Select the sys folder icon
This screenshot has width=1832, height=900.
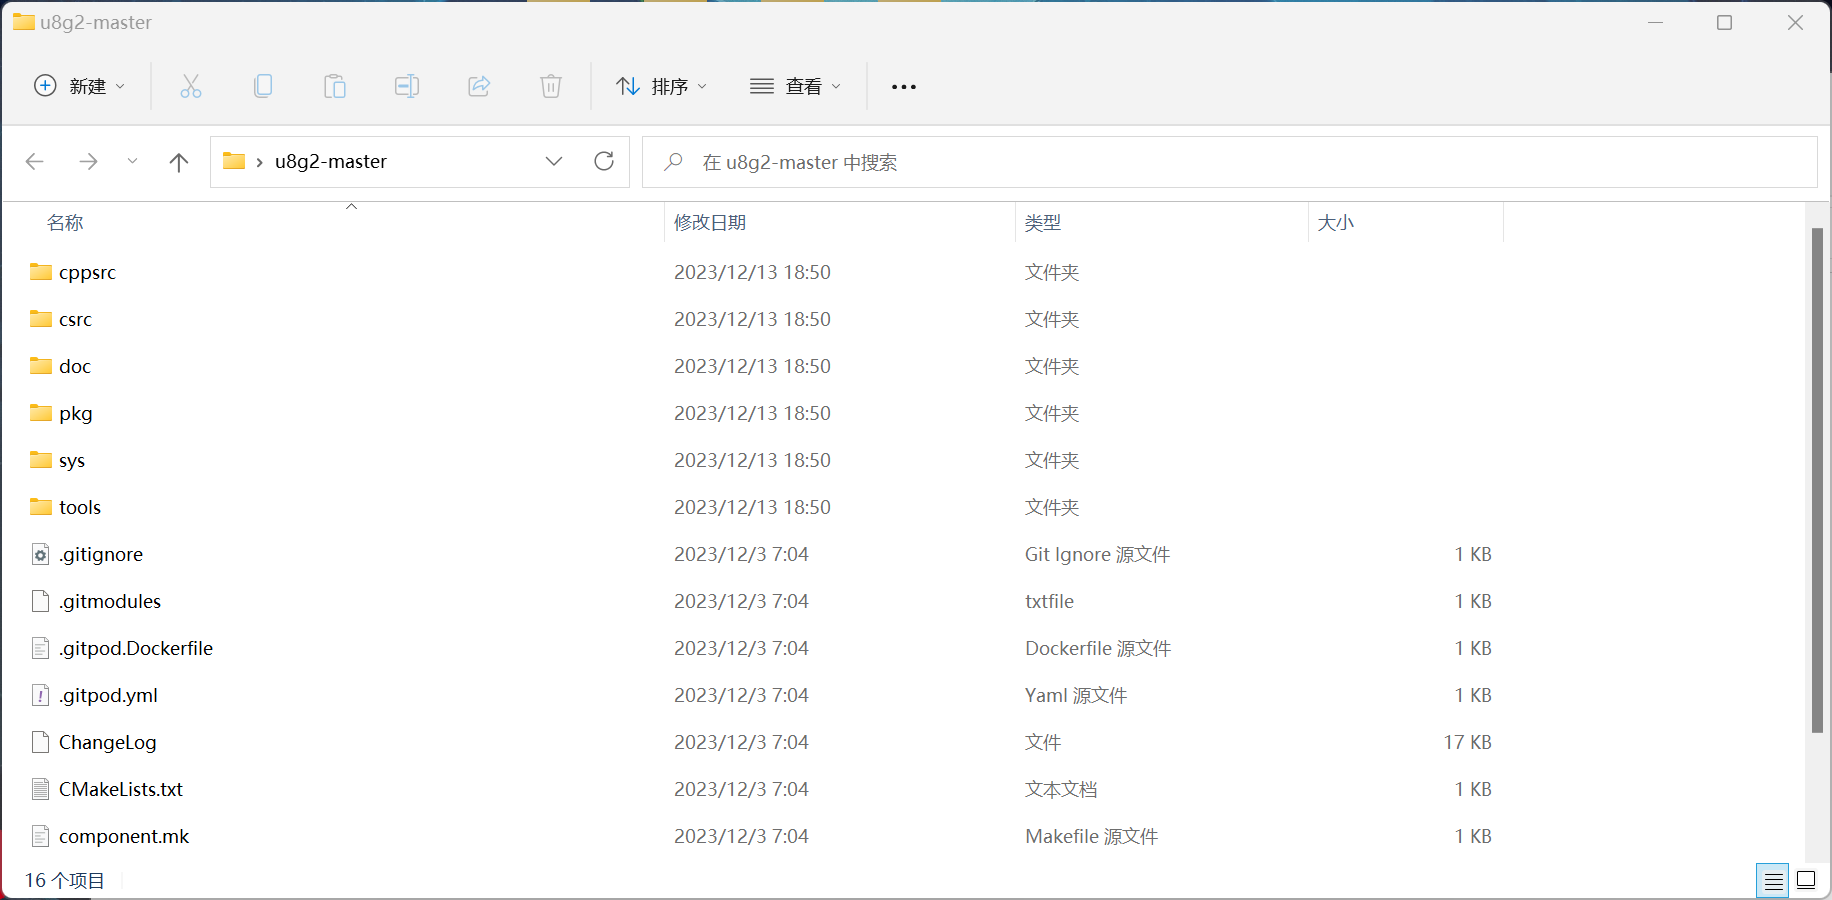(41, 460)
